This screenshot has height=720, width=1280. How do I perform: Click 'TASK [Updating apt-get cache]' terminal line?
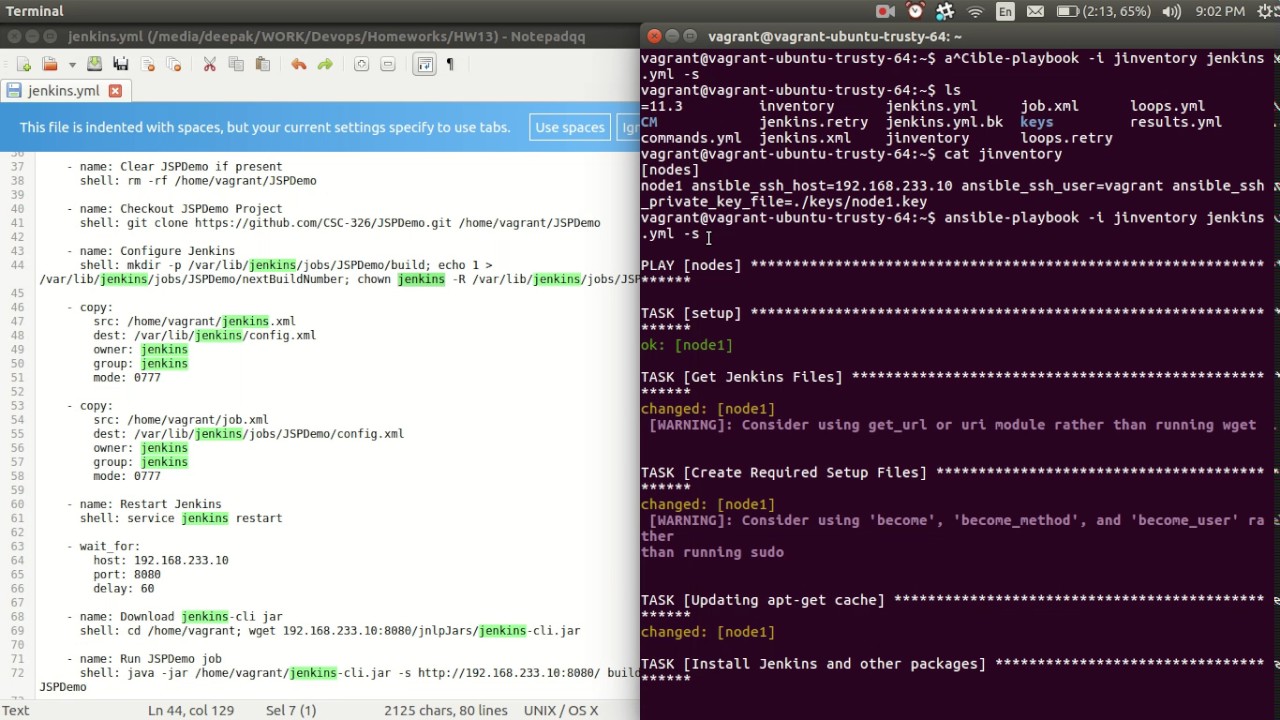click(x=763, y=600)
